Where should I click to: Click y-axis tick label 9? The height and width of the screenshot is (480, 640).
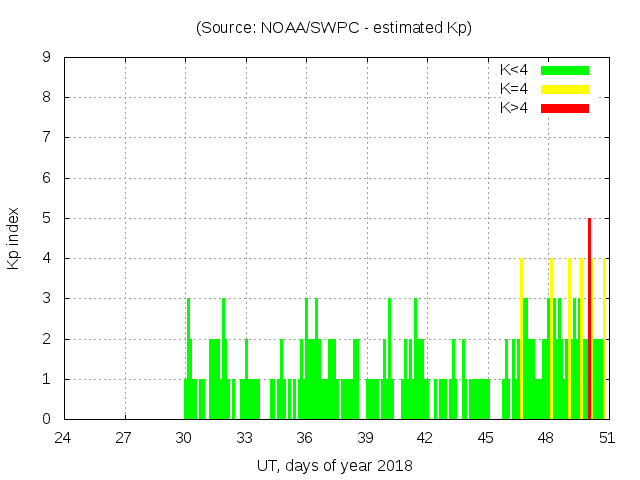(x=46, y=58)
